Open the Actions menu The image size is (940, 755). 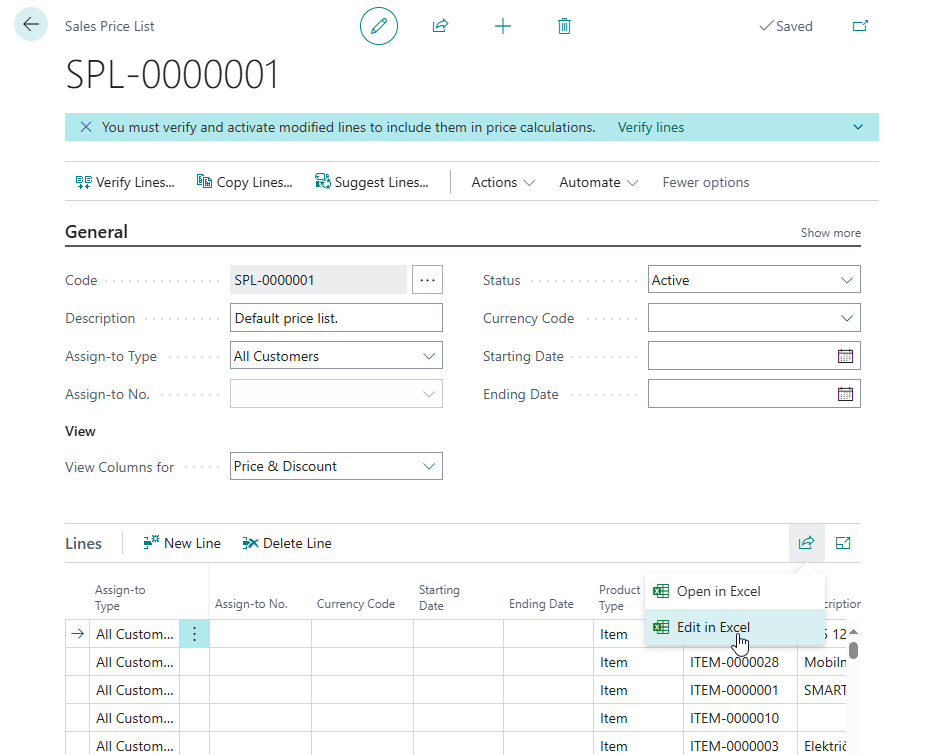(502, 182)
